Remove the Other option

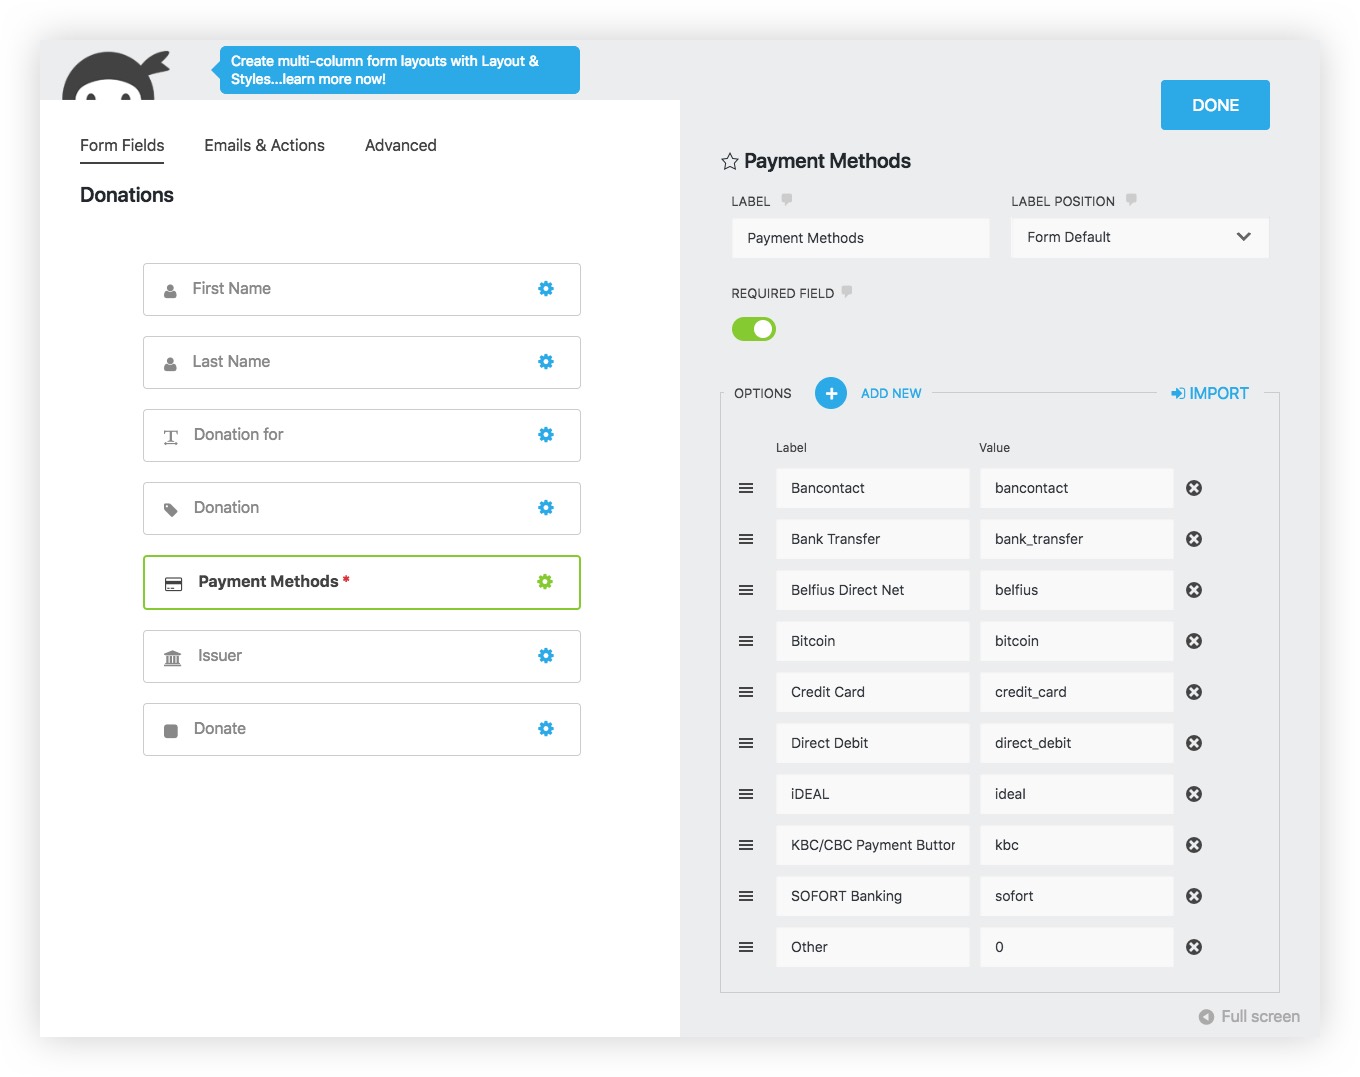tap(1194, 947)
